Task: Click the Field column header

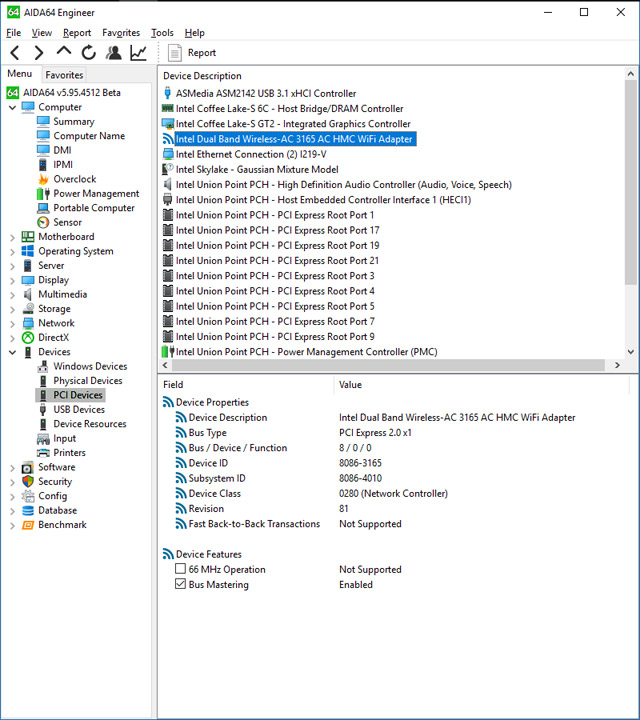Action: (x=173, y=385)
